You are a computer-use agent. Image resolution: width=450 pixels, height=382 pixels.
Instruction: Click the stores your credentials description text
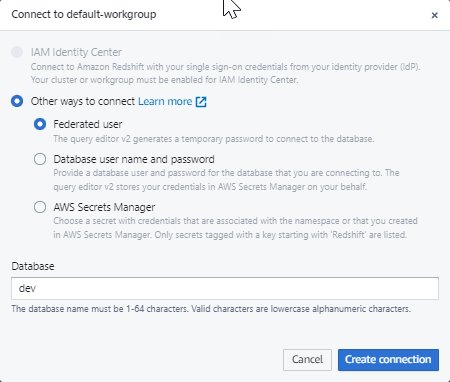[226, 180]
